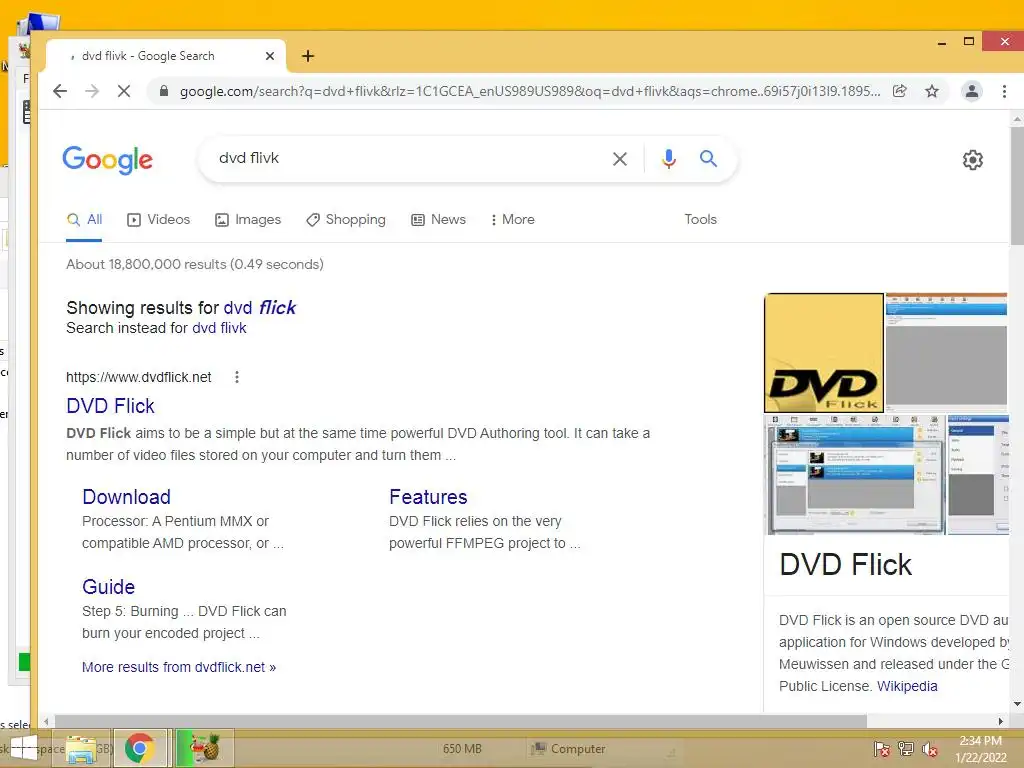Share this page using address bar icon
Screen dimensions: 1024x768
pos(899,91)
